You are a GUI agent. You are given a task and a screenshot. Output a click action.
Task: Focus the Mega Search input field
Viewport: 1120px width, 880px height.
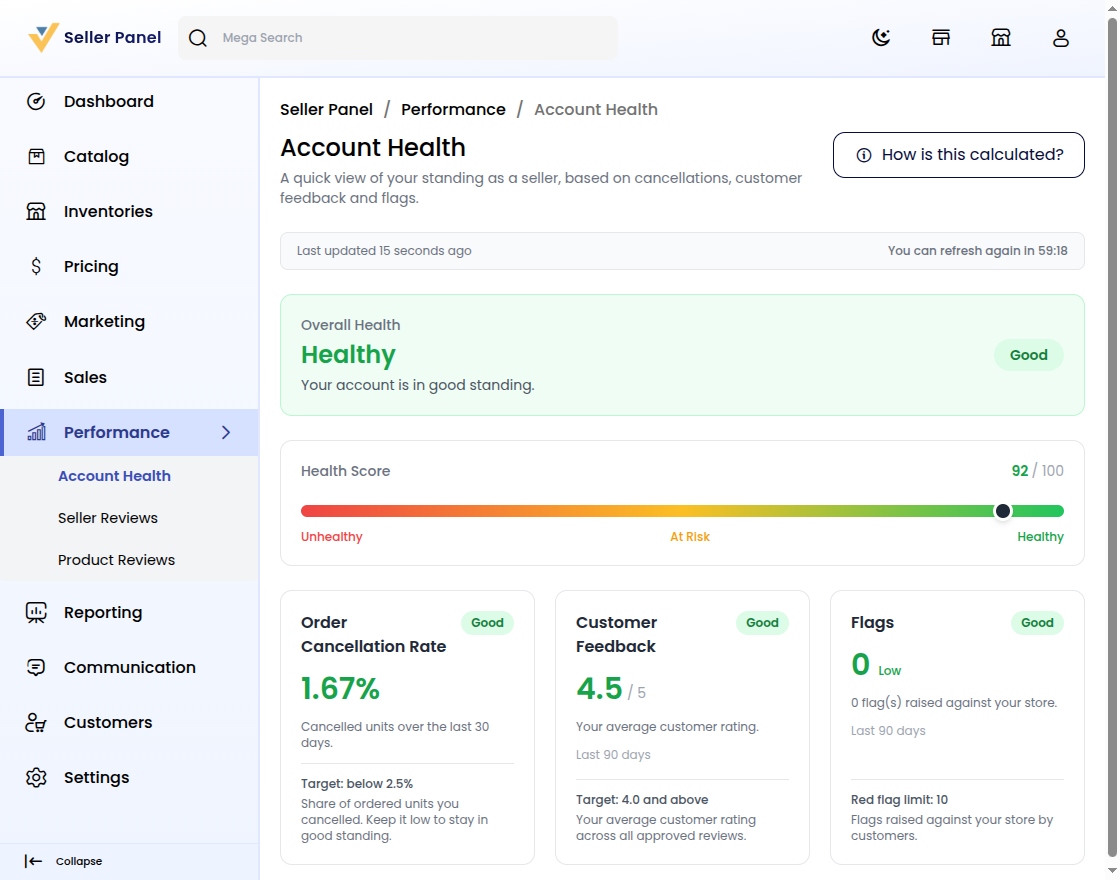398,38
